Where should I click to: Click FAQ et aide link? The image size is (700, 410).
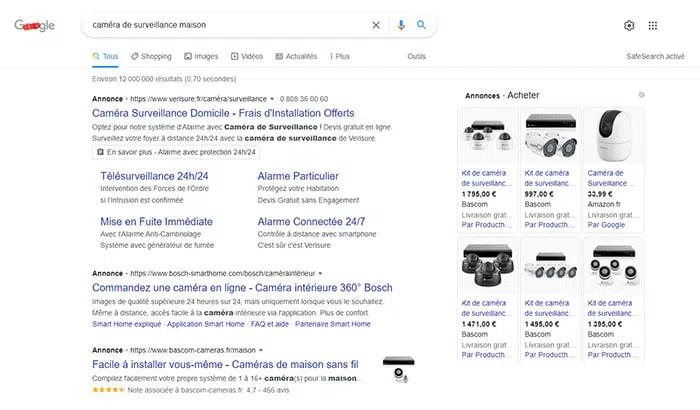point(270,324)
